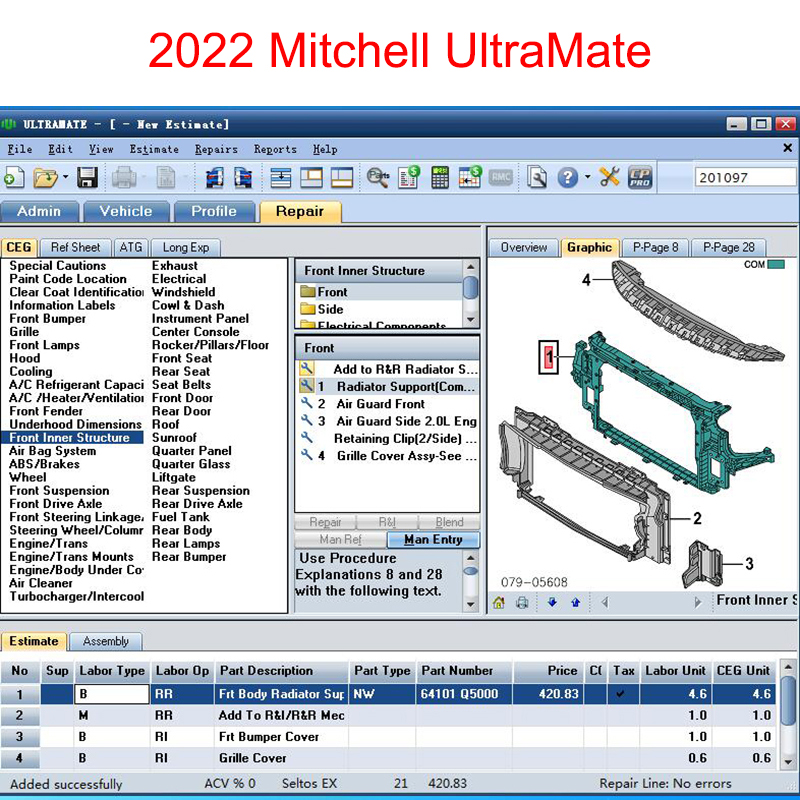The image size is (800, 800).
Task: Switch to the Admin tab
Action: click(x=39, y=211)
